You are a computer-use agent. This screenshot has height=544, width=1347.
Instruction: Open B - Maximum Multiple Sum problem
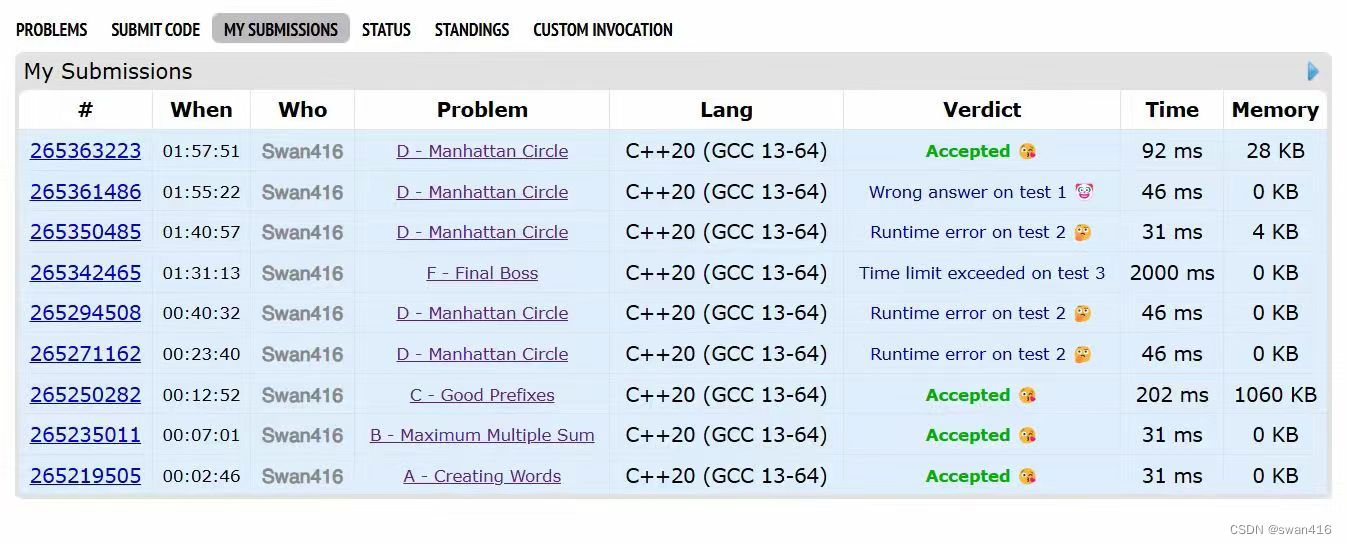pos(482,435)
